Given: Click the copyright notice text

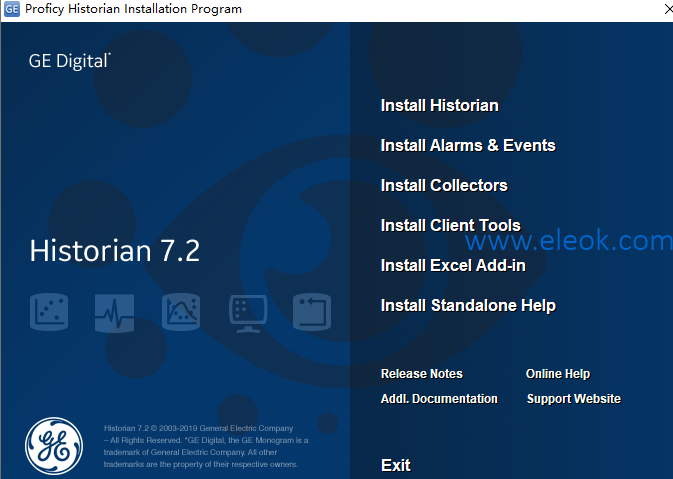Looking at the screenshot, I should tap(206, 446).
